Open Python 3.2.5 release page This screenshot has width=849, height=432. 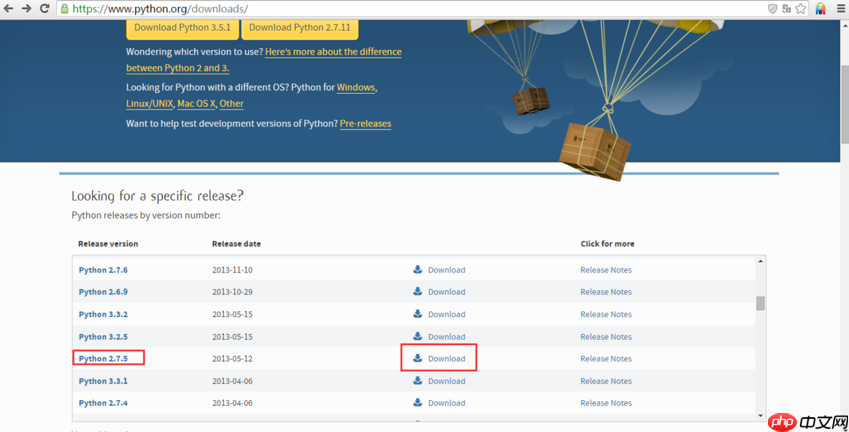[103, 337]
